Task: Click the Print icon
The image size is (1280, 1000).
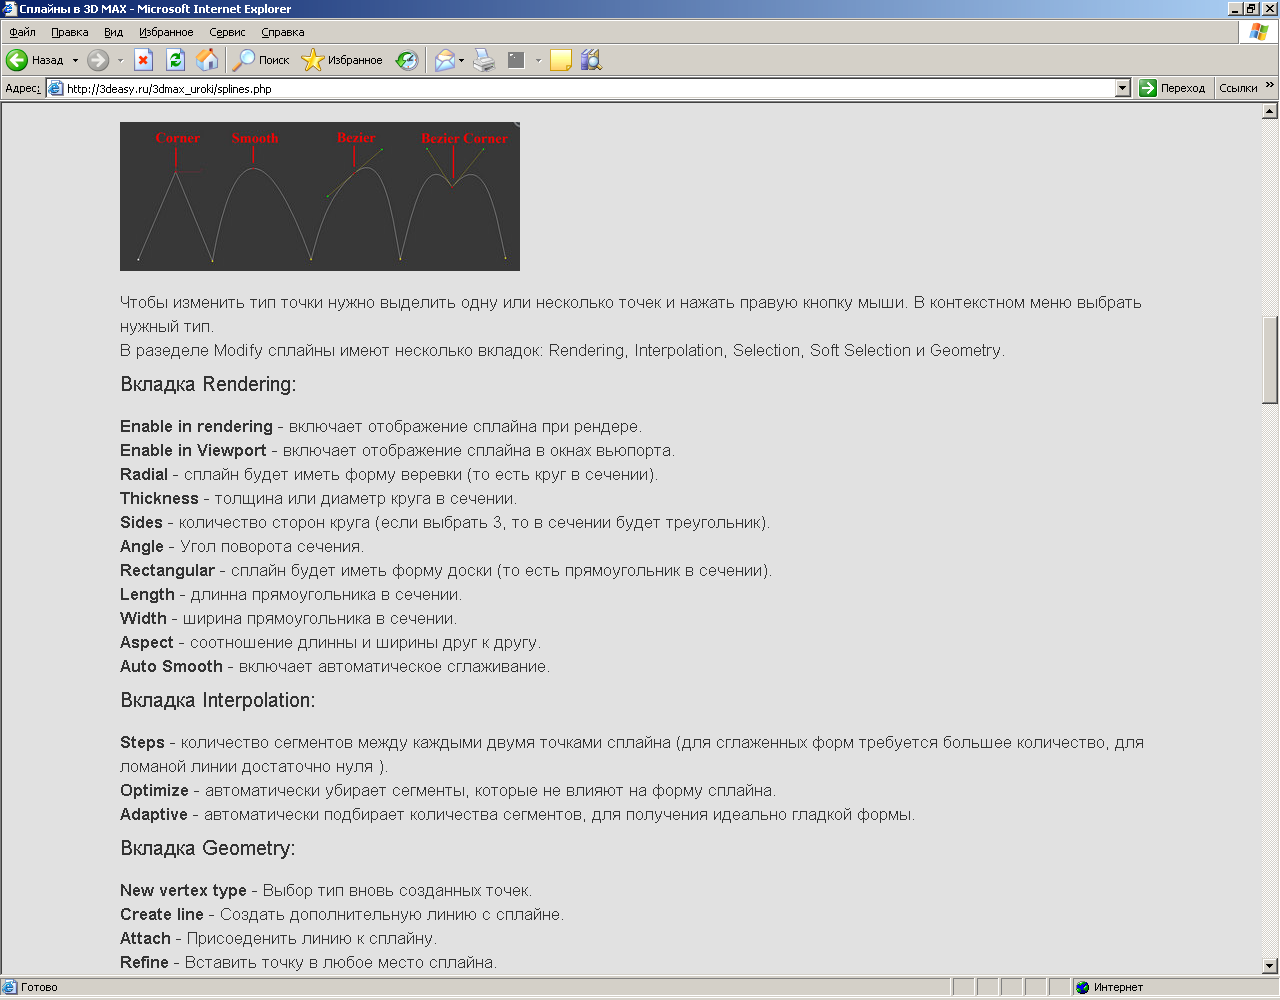Action: coord(484,60)
